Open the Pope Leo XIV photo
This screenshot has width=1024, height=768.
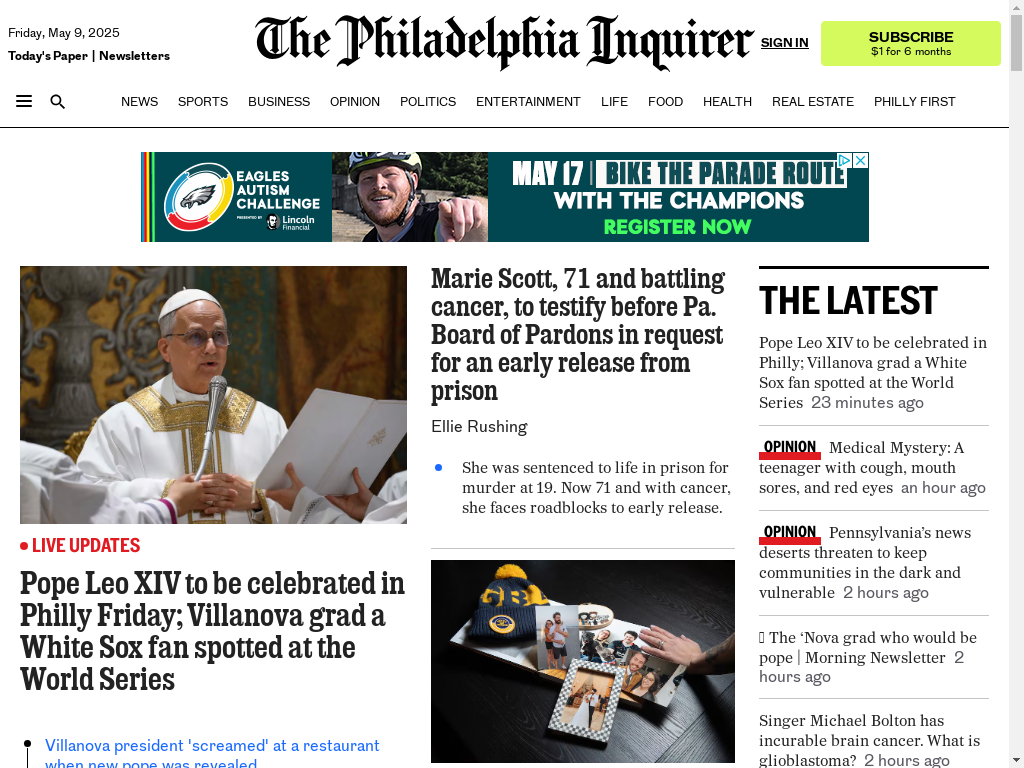[x=214, y=394]
